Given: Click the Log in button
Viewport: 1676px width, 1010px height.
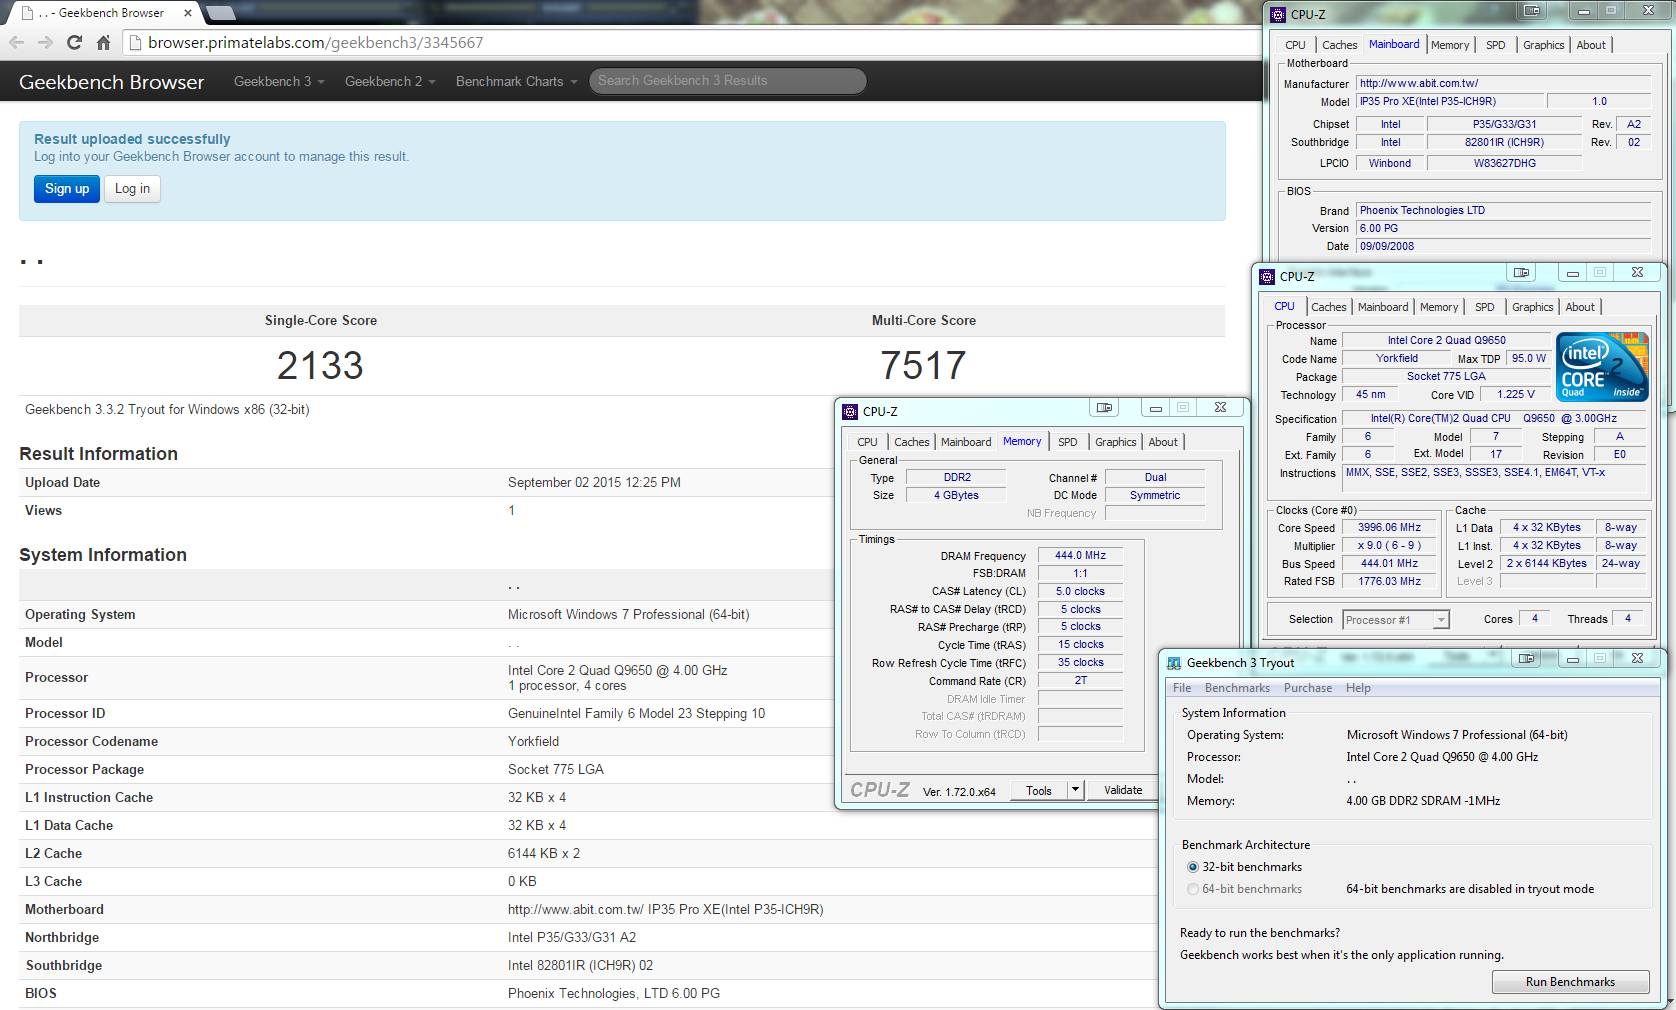Looking at the screenshot, I should click(132, 188).
